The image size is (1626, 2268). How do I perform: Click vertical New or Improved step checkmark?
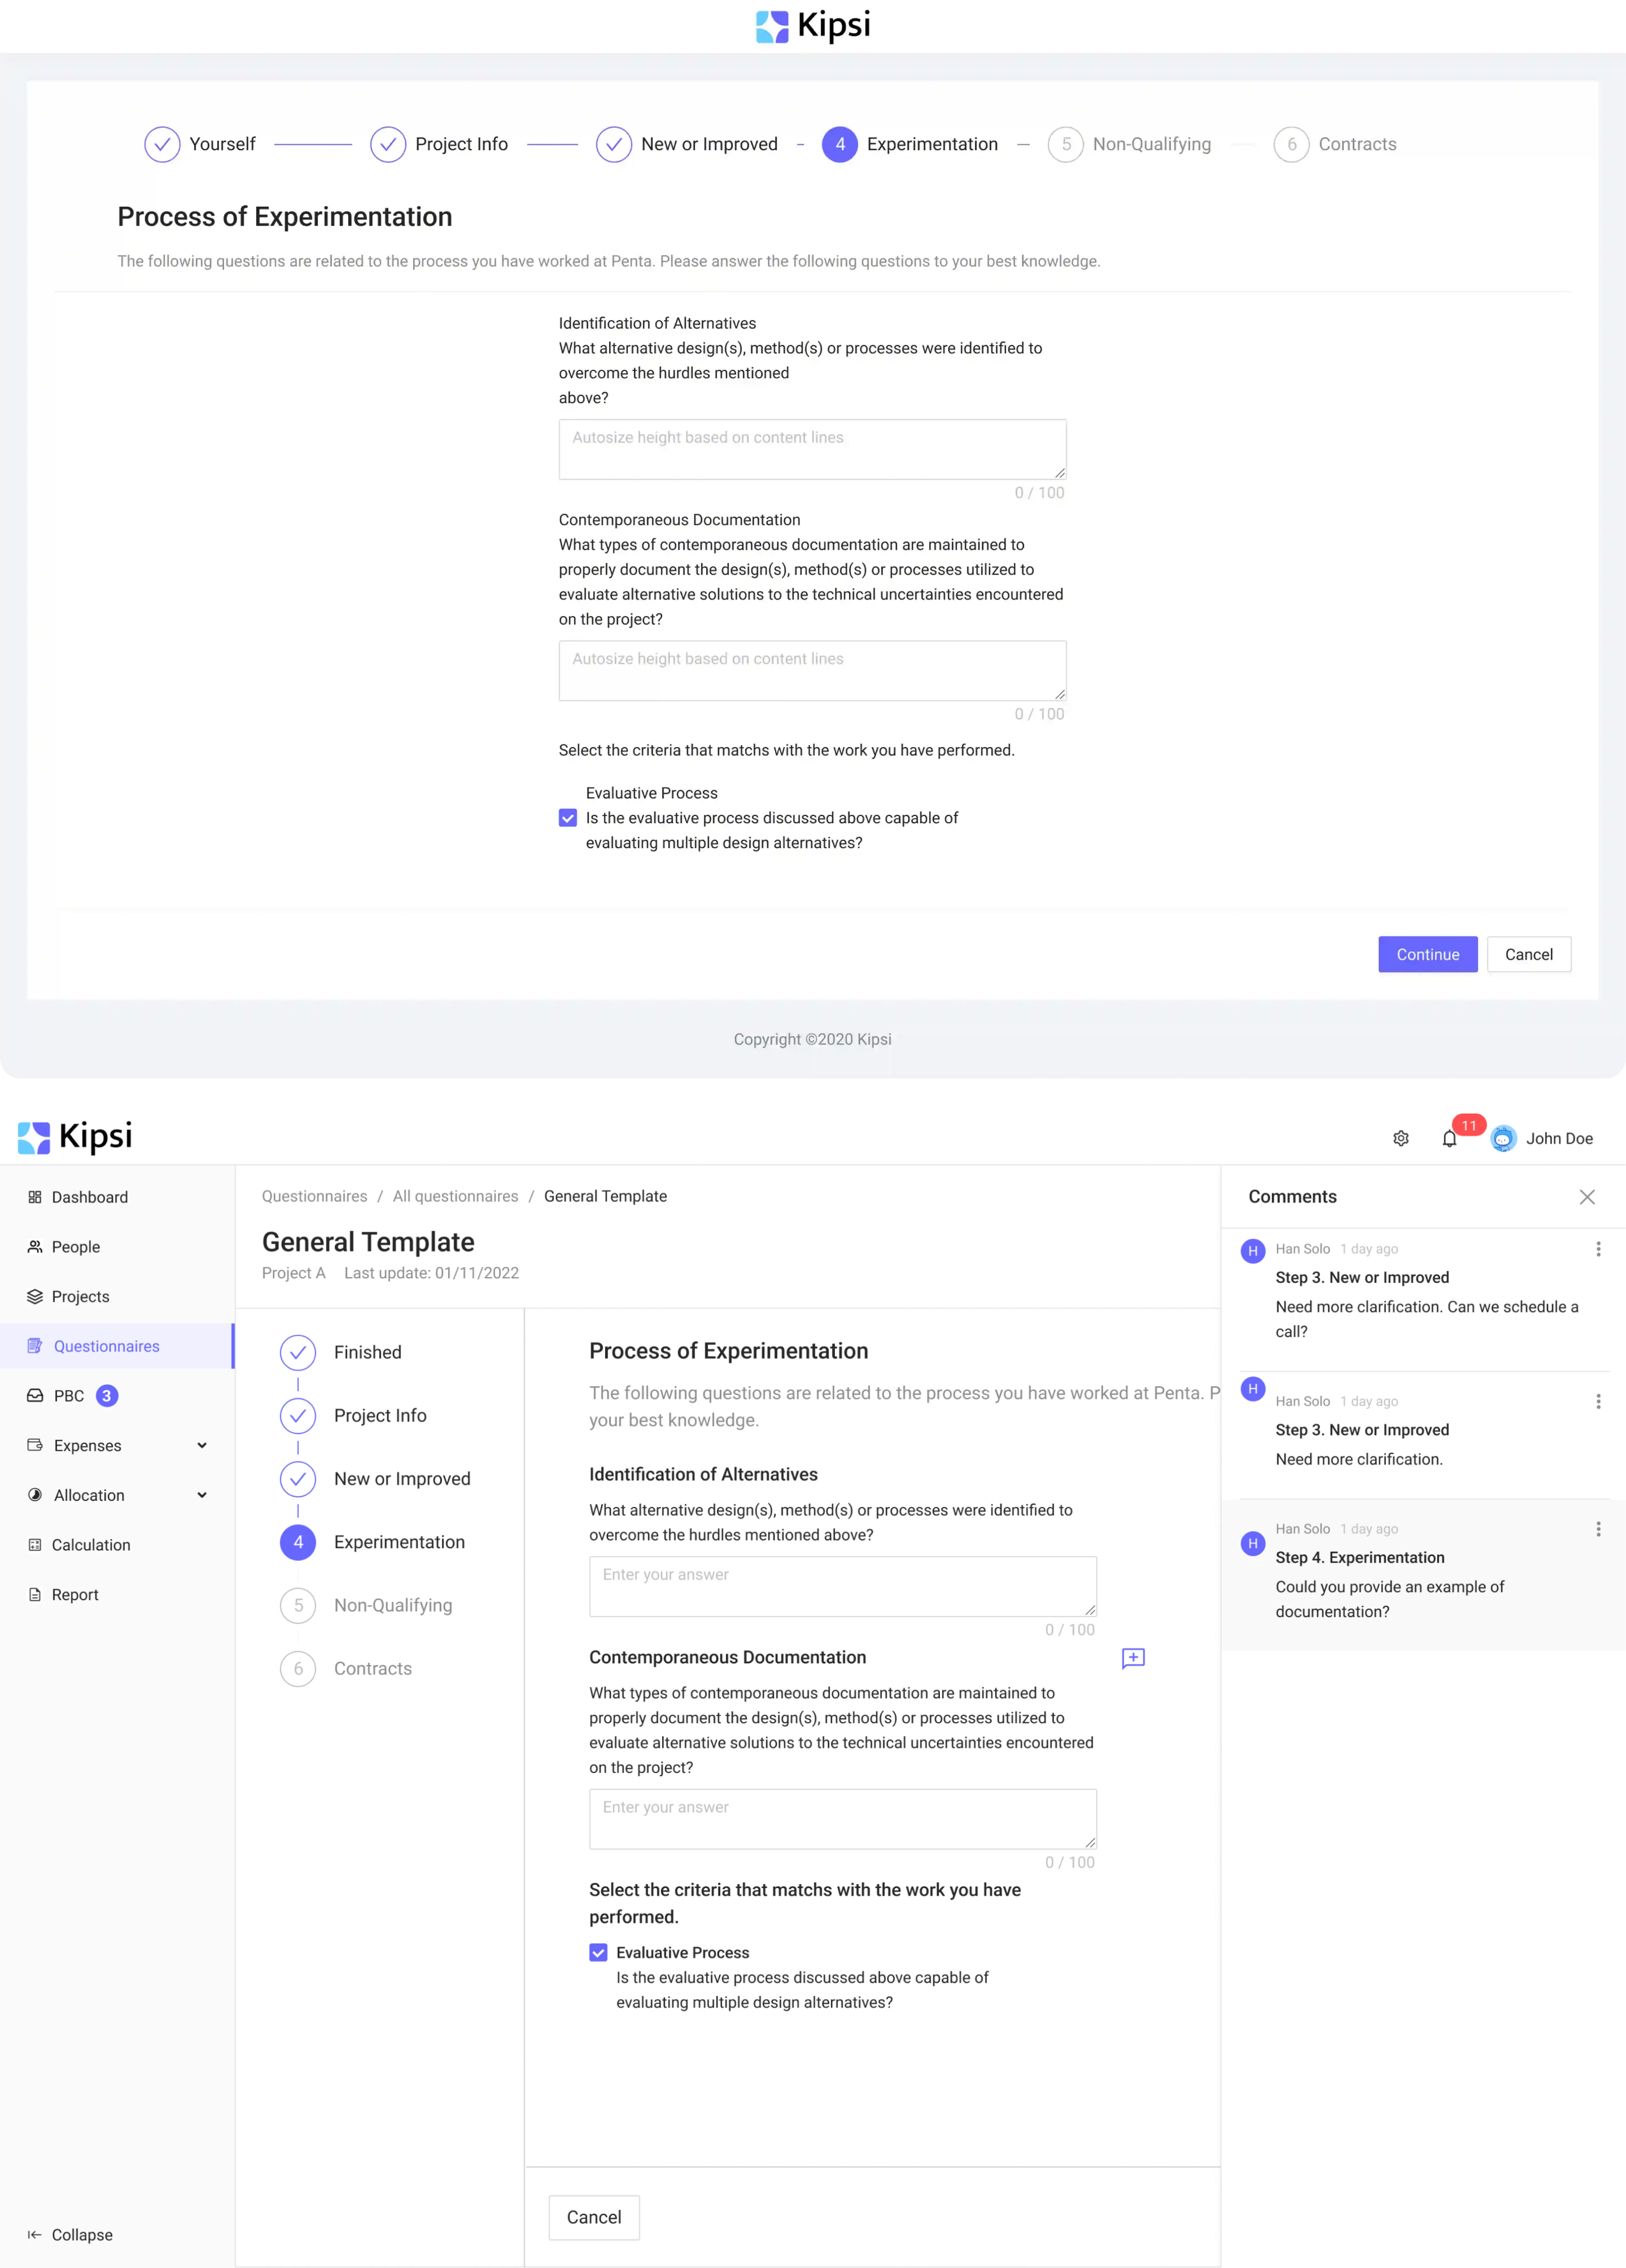(298, 1479)
